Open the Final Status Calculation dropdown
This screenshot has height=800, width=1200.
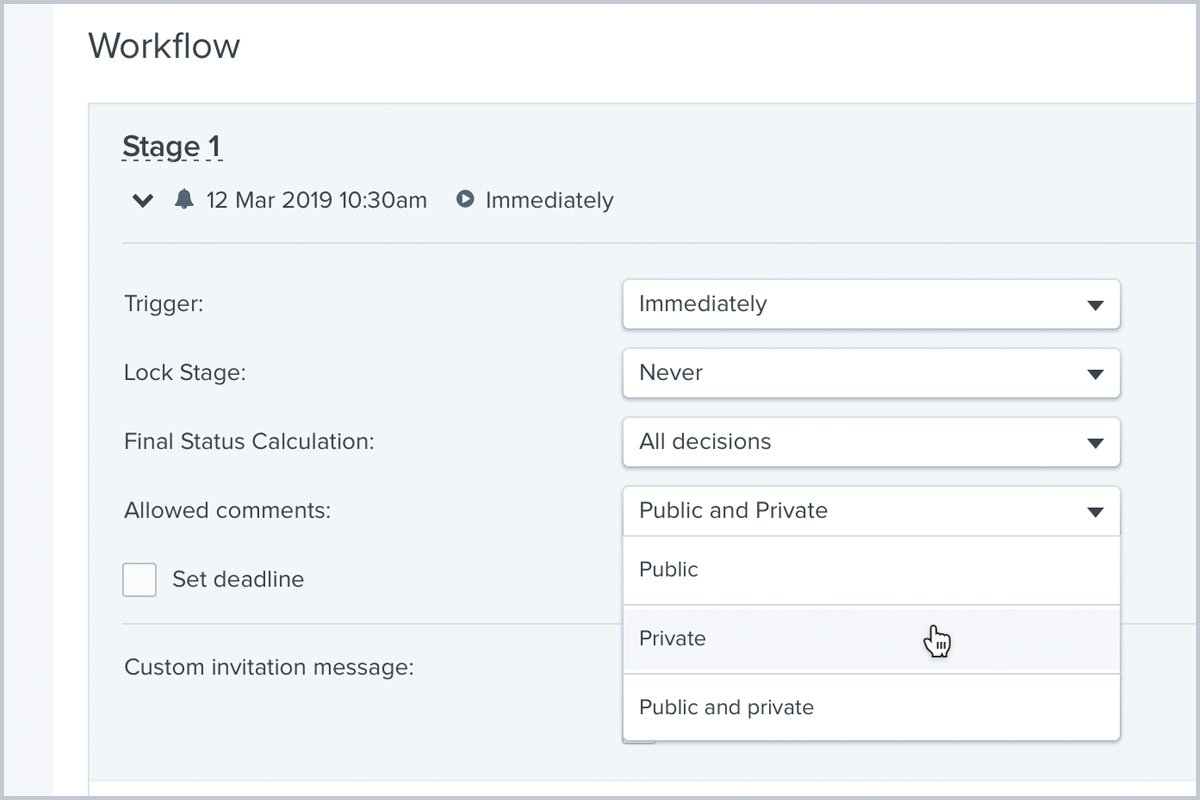click(x=870, y=442)
